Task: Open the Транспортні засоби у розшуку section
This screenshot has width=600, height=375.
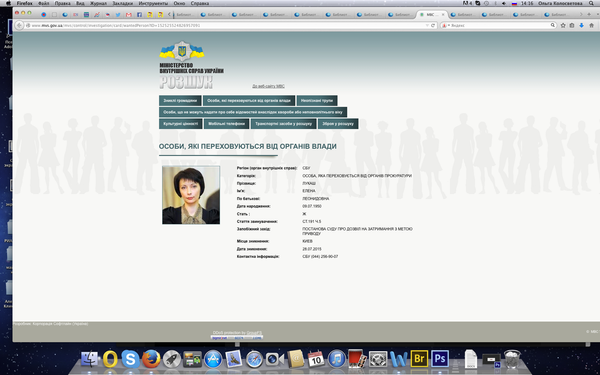Action: tap(284, 124)
